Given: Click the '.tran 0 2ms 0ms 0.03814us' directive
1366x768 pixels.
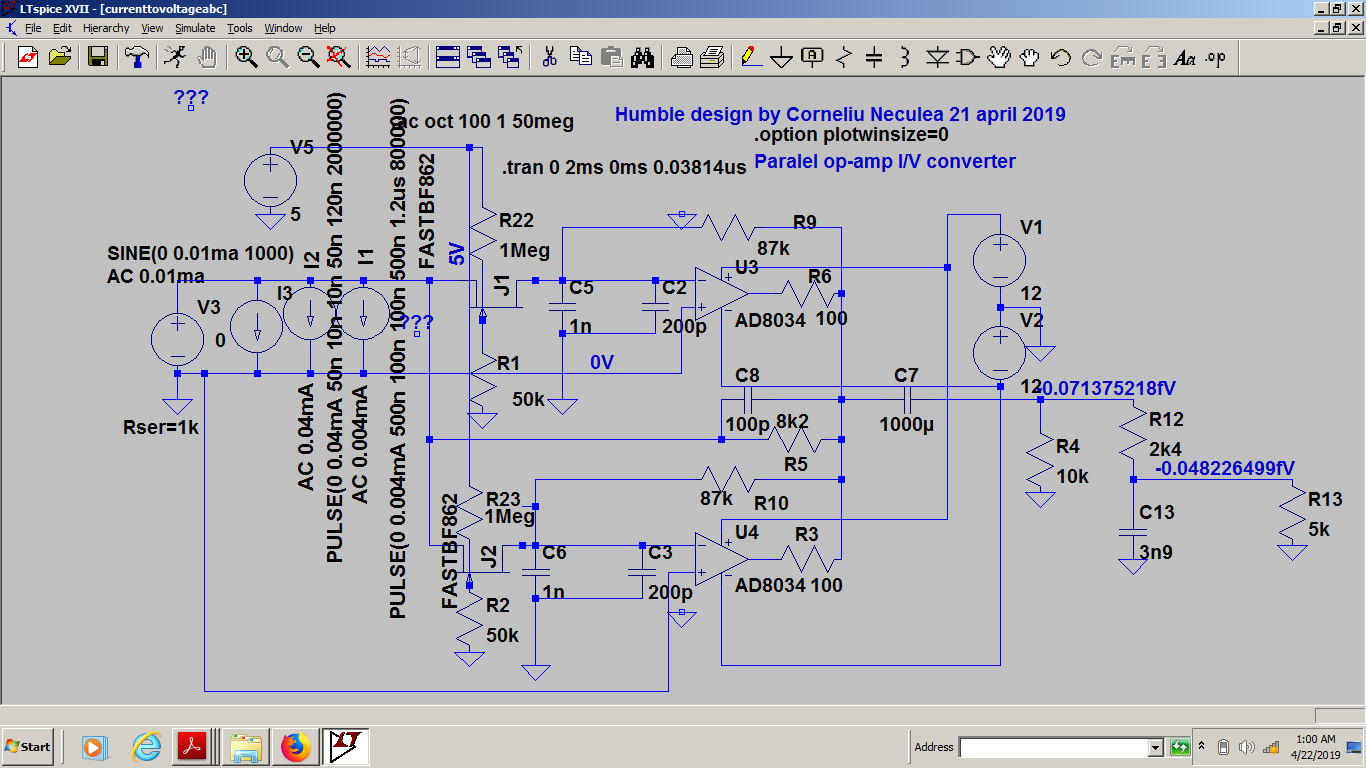Looking at the screenshot, I should [x=624, y=168].
